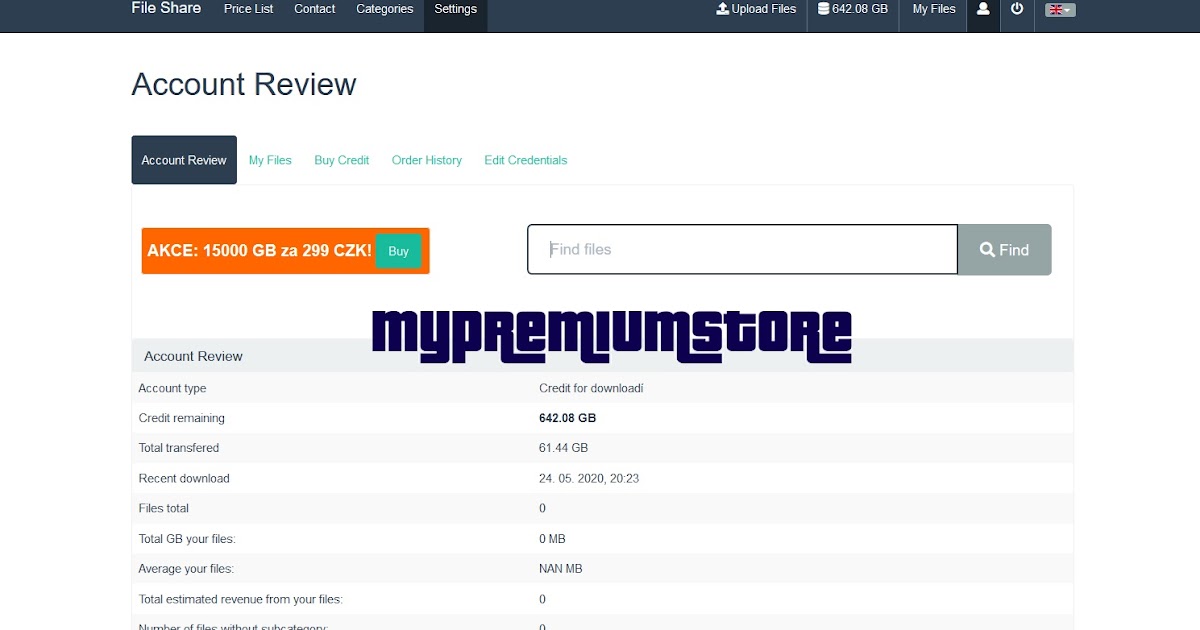Click the green Buy button for 15000 GB offer
This screenshot has width=1200, height=630.
398,251
